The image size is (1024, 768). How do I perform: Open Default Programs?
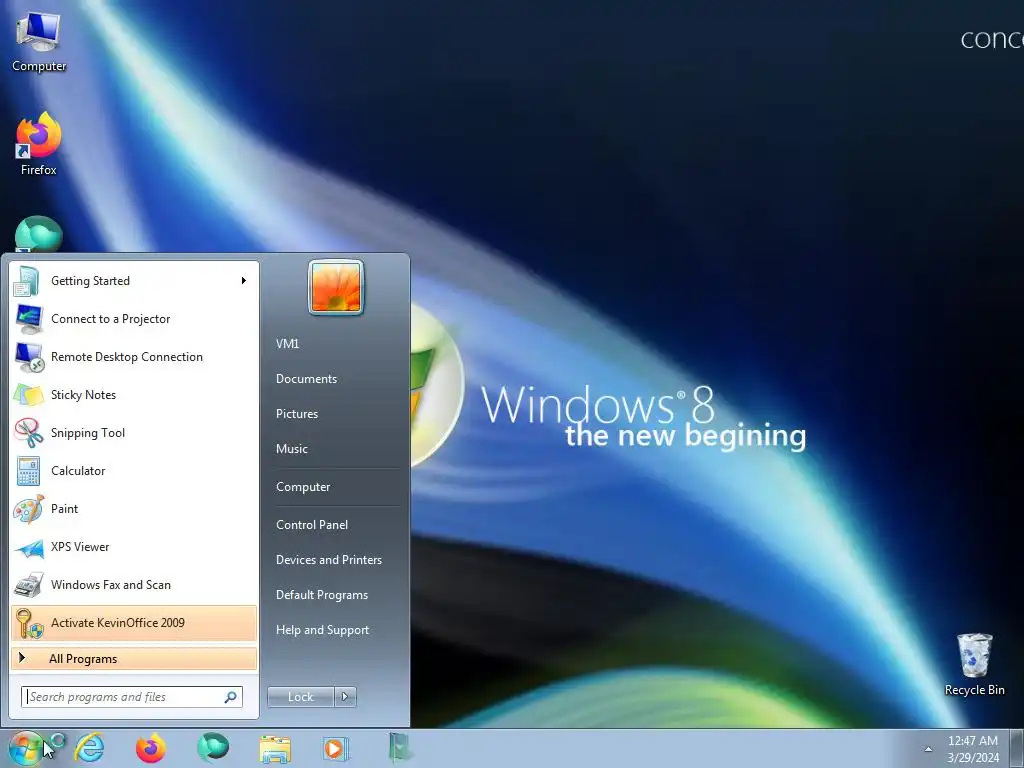[x=322, y=595]
